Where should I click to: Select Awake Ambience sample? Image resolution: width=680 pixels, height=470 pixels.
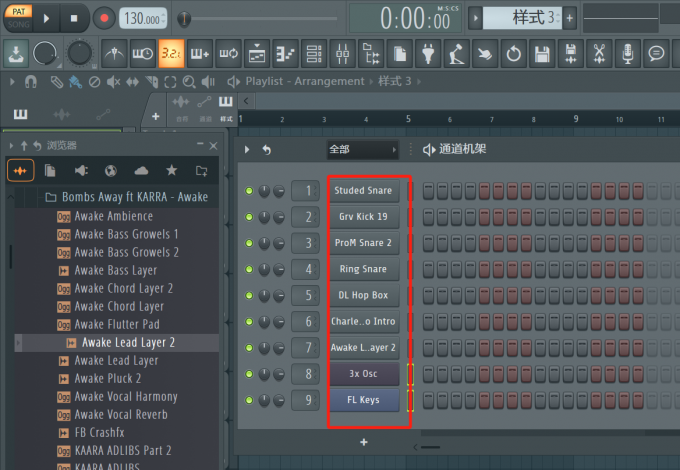(114, 216)
